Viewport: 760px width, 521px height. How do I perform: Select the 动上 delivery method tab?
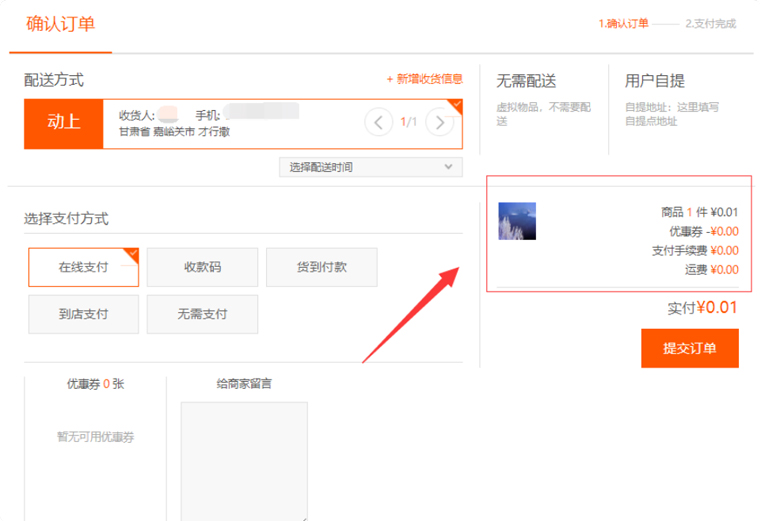[64, 123]
